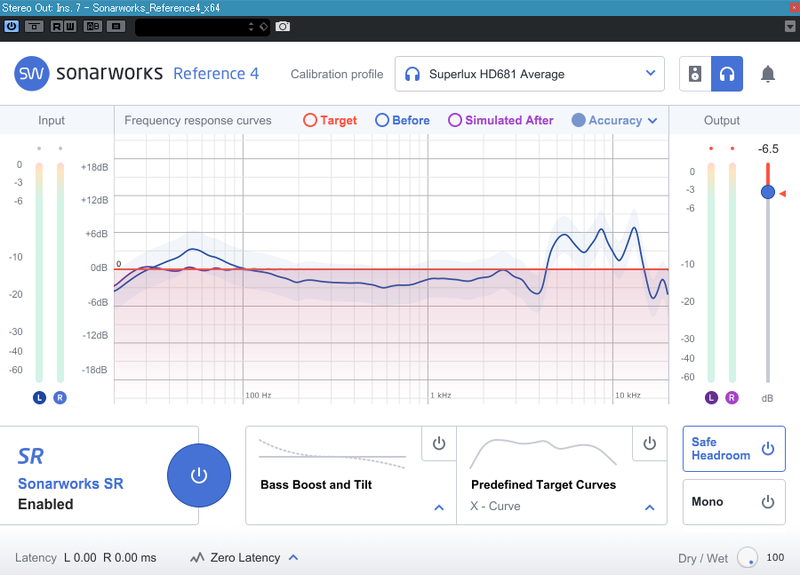Click the left output clip indicator dot
The width and height of the screenshot is (800, 575).
(711, 148)
